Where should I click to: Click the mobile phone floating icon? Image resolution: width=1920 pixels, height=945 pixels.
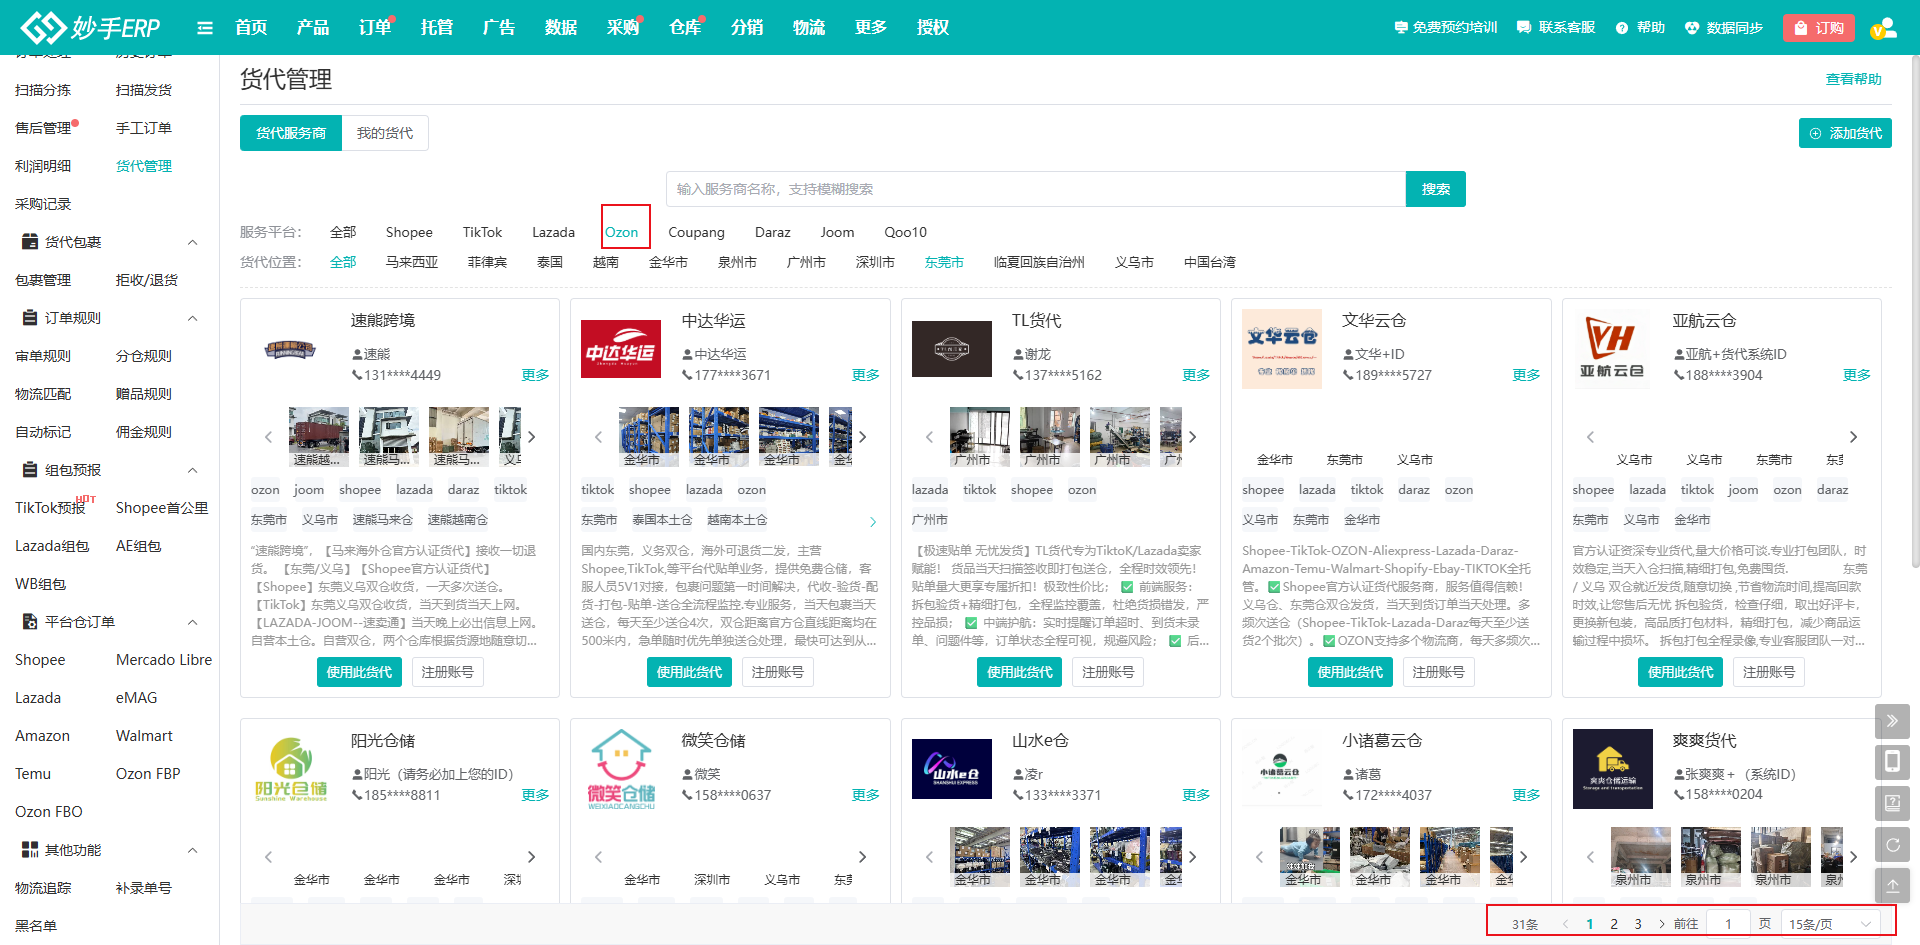[x=1892, y=763]
